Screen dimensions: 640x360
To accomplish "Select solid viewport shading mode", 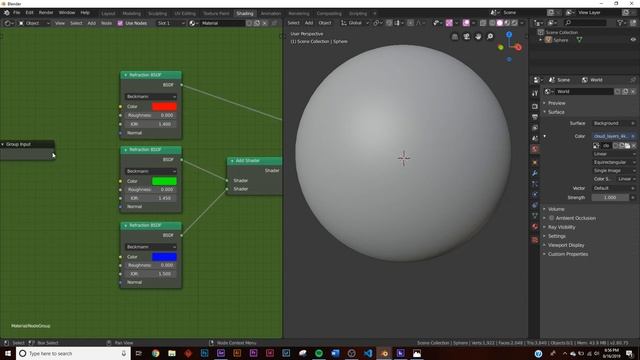I will [x=500, y=23].
